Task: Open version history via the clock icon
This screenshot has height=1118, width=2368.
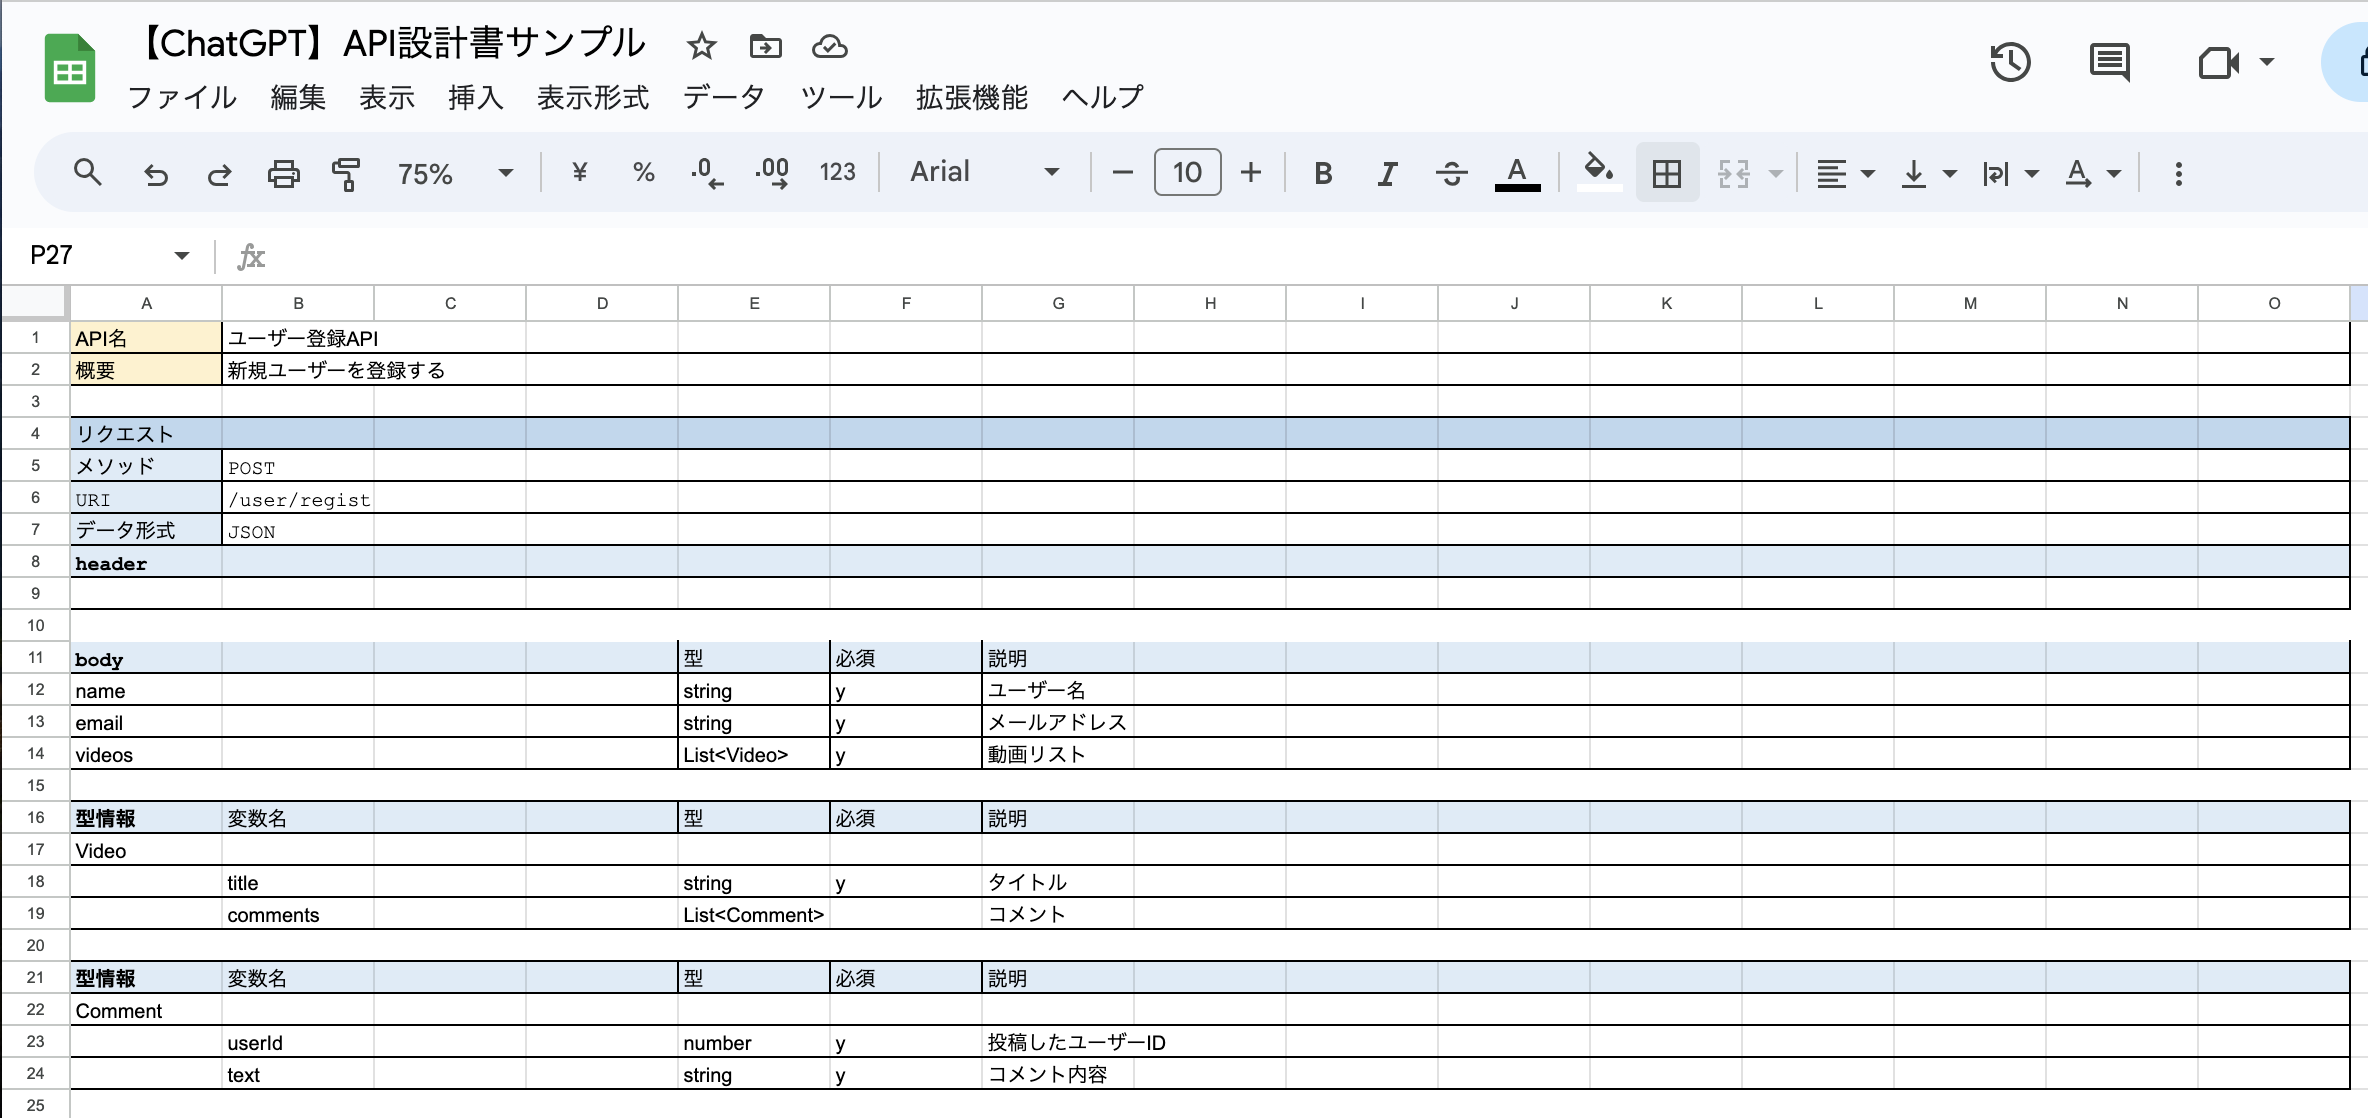Action: pyautogui.click(x=2010, y=62)
